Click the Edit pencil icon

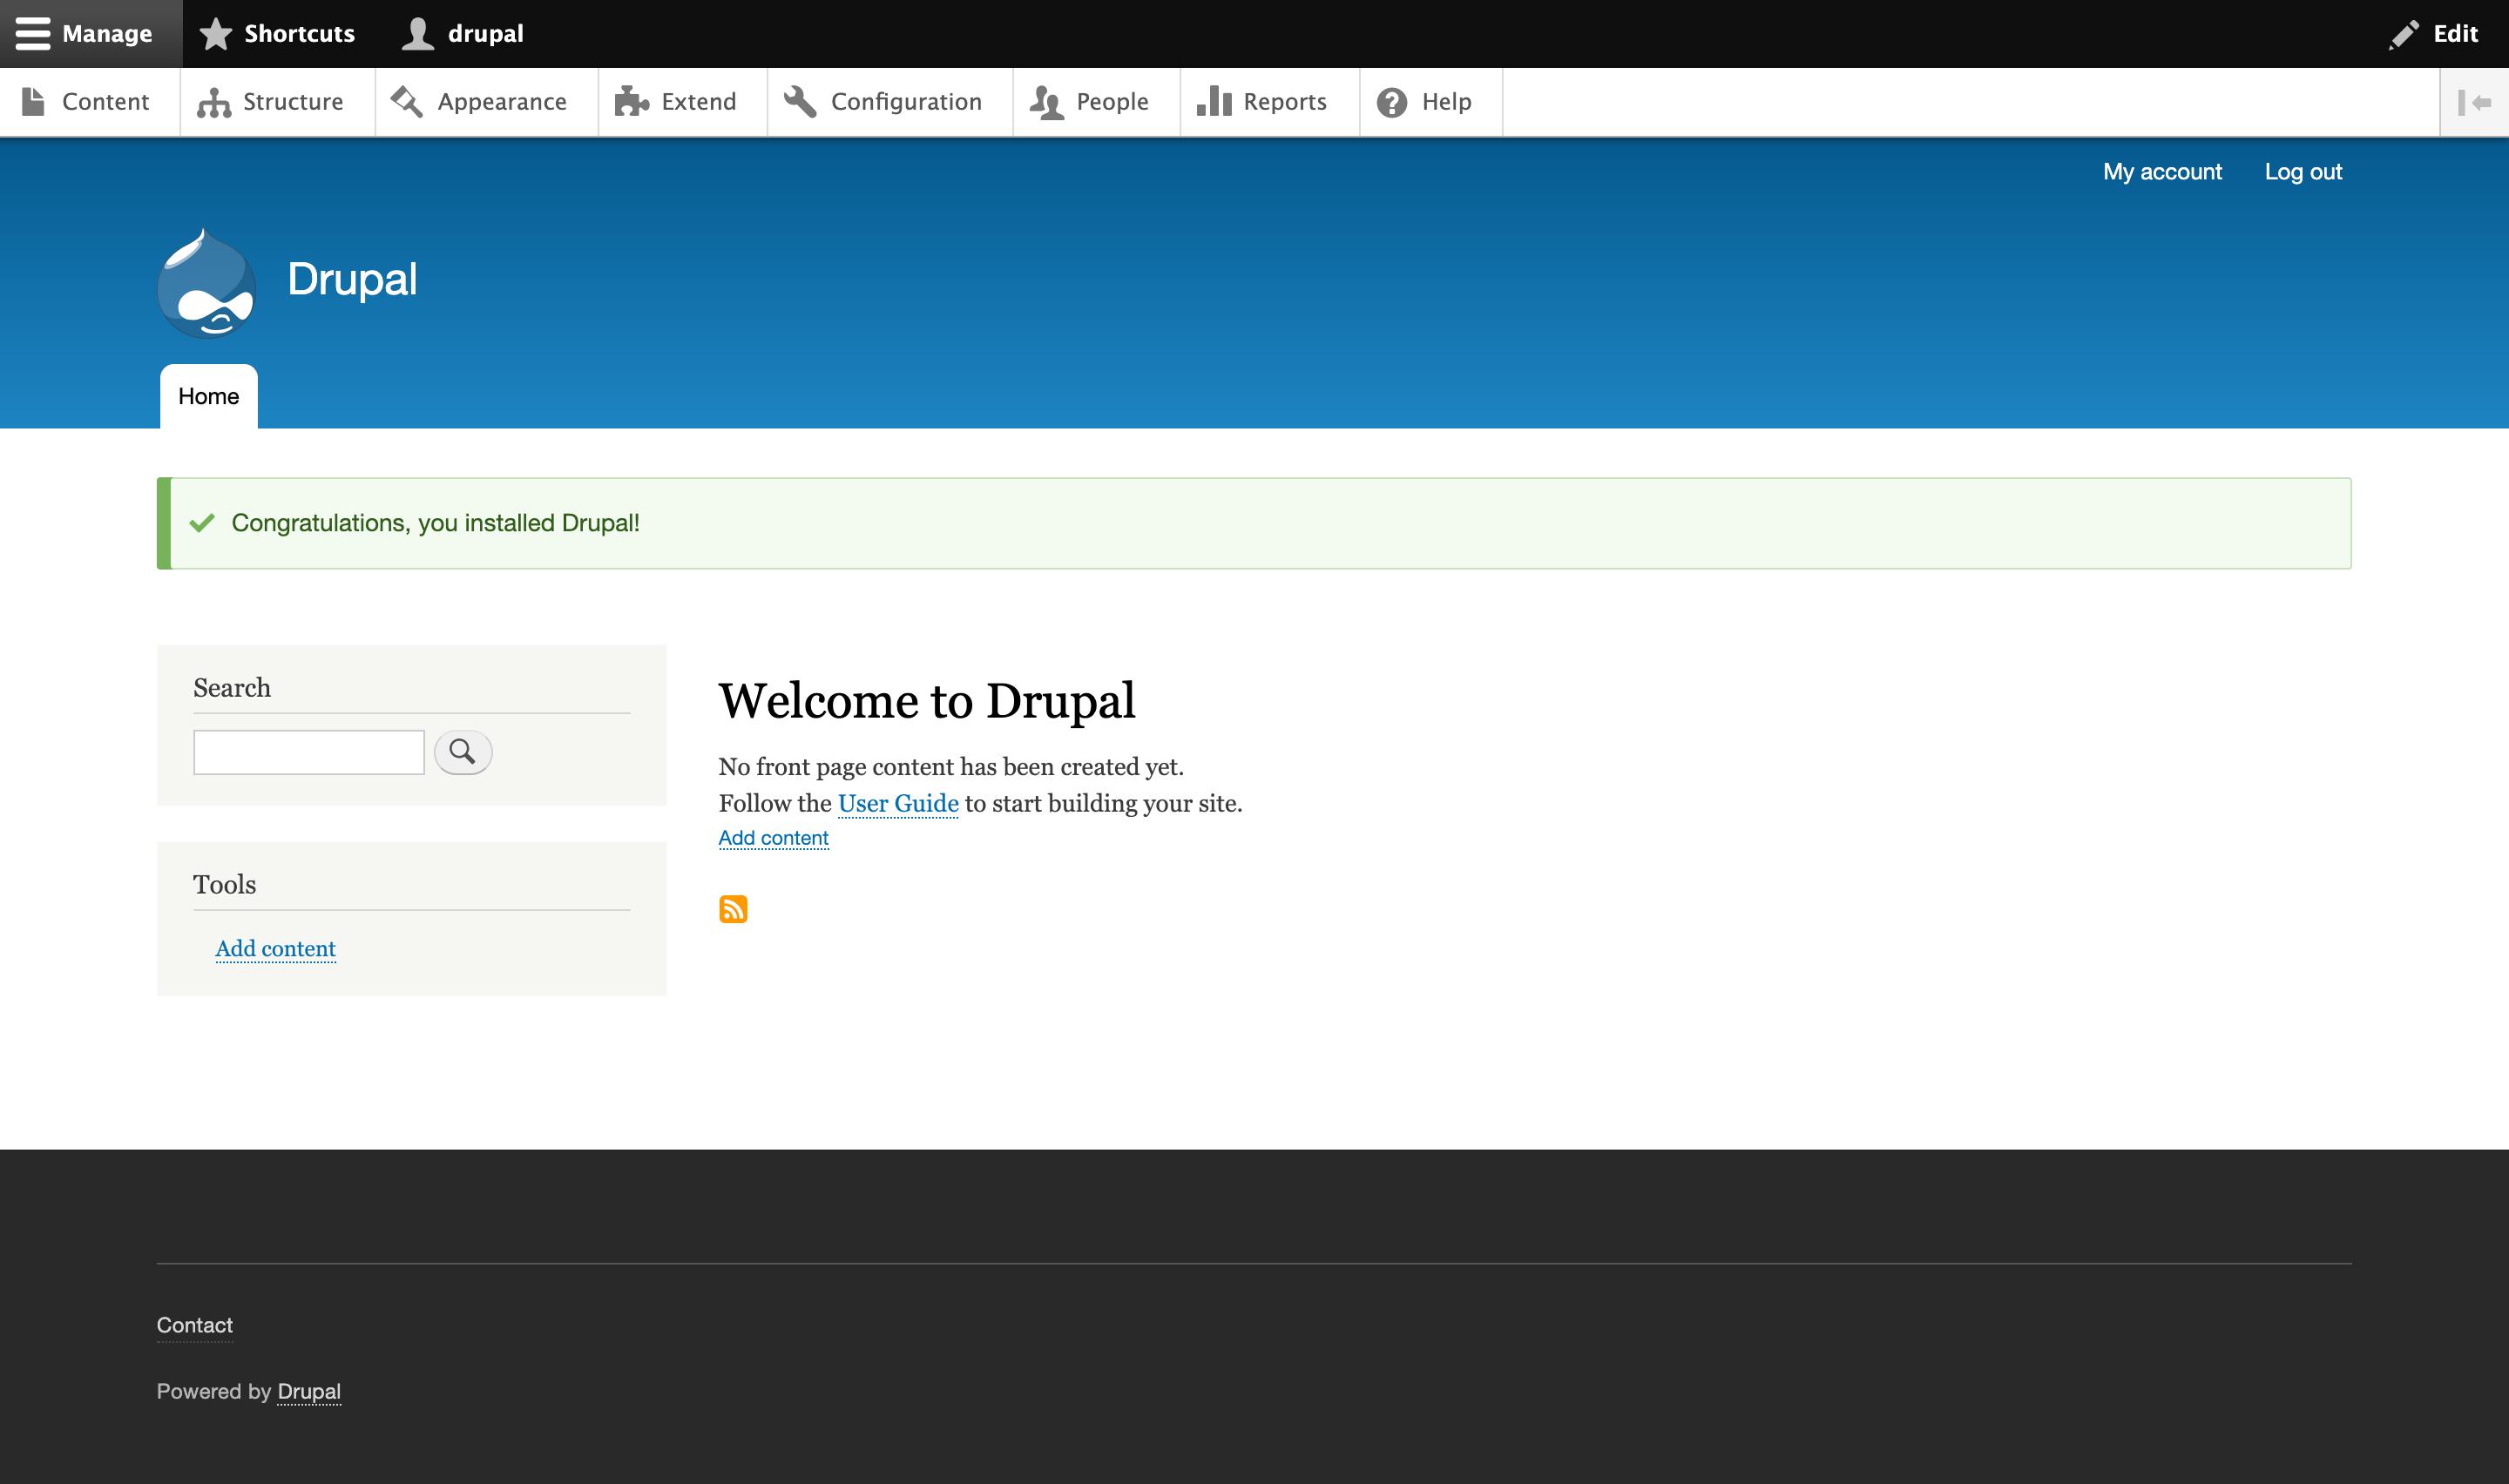(2404, 34)
